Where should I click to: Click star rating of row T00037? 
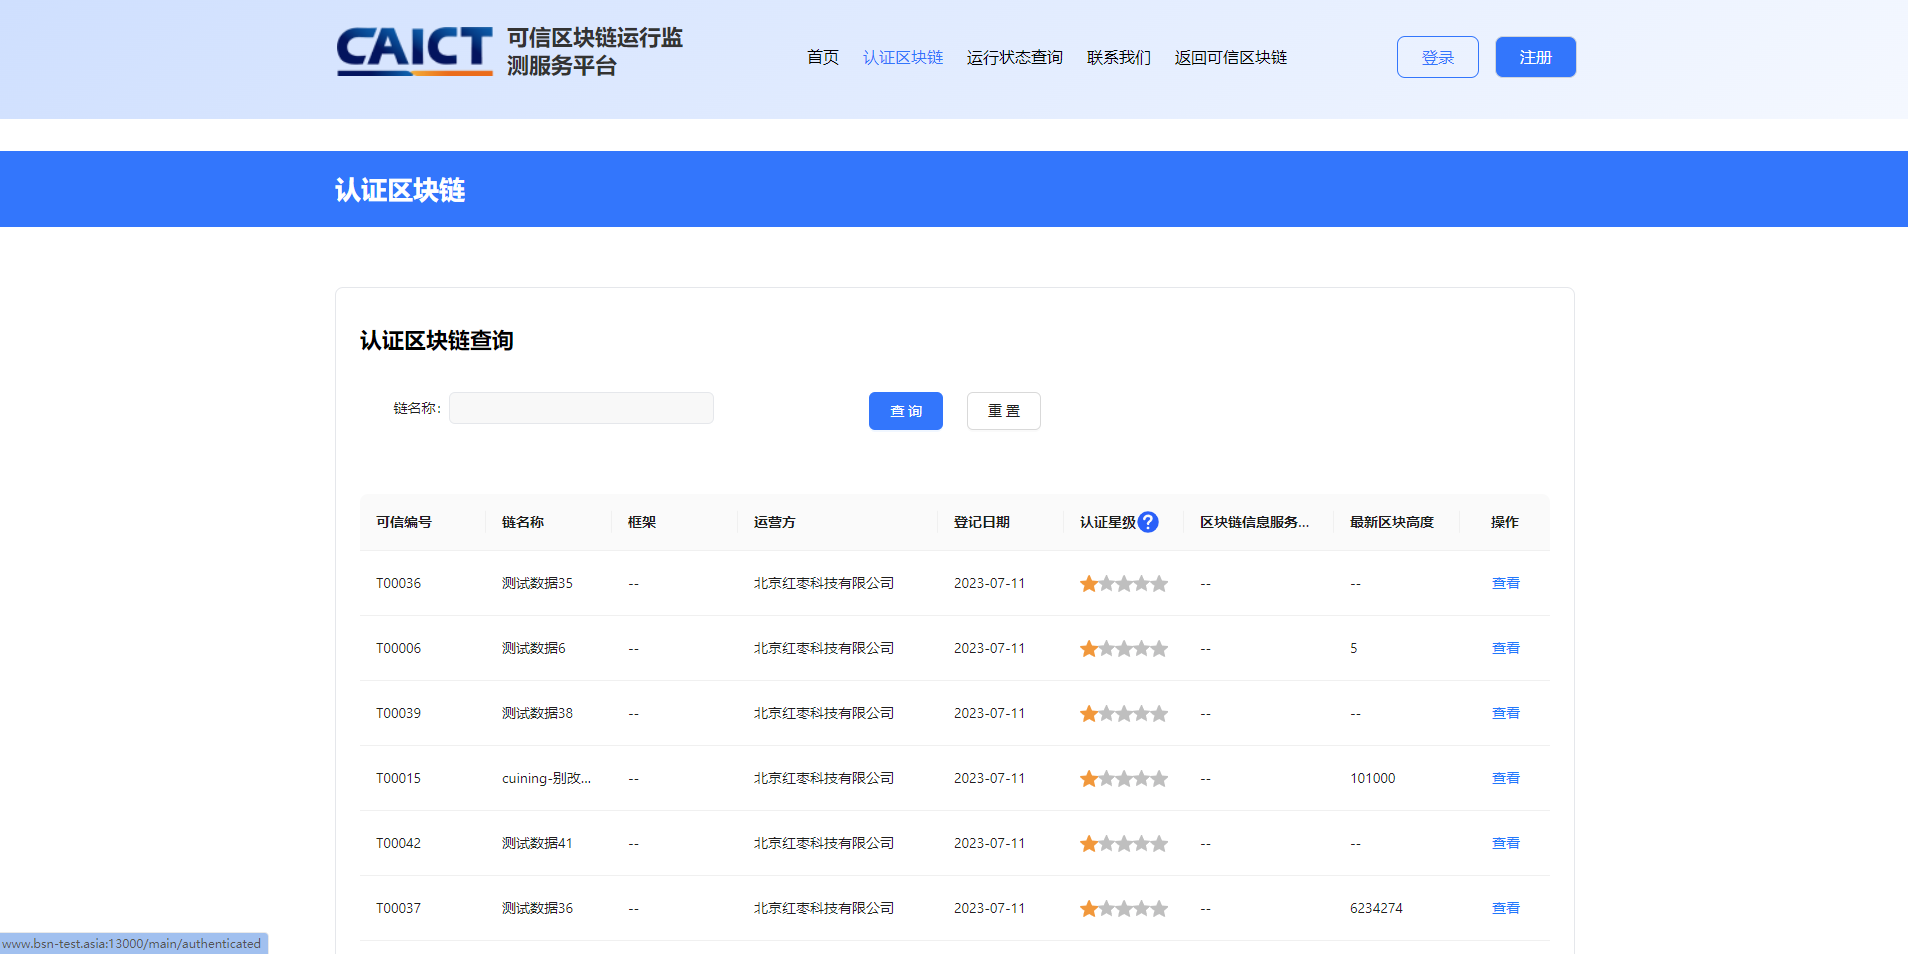[1123, 909]
